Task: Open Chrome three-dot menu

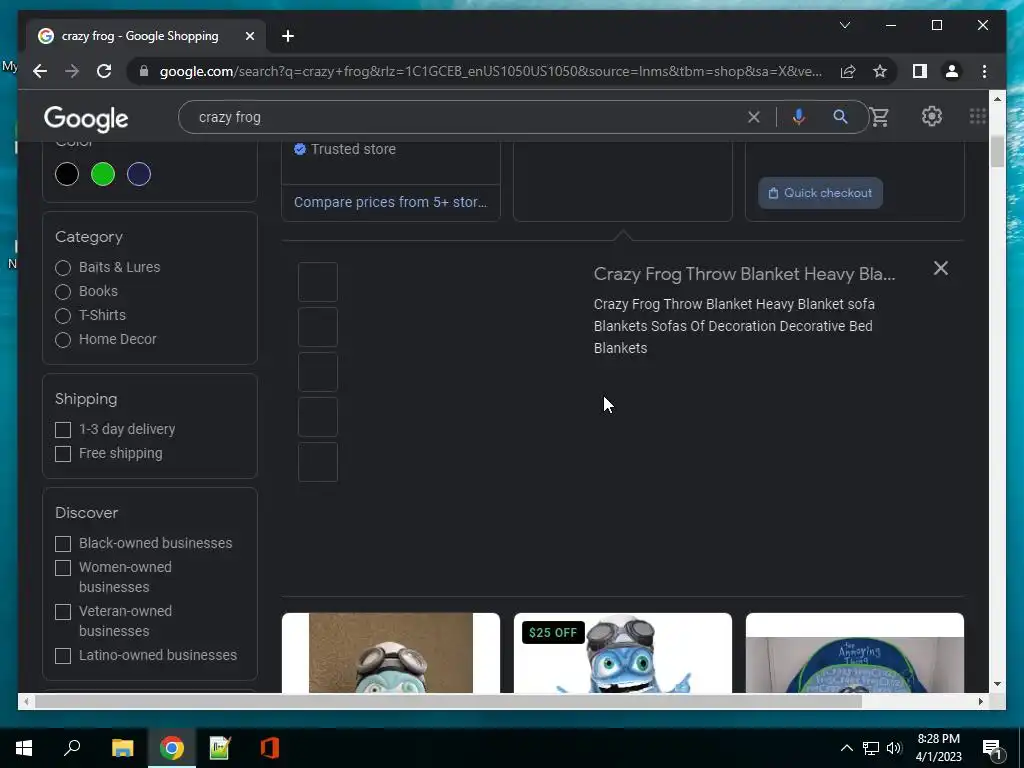Action: pos(984,71)
